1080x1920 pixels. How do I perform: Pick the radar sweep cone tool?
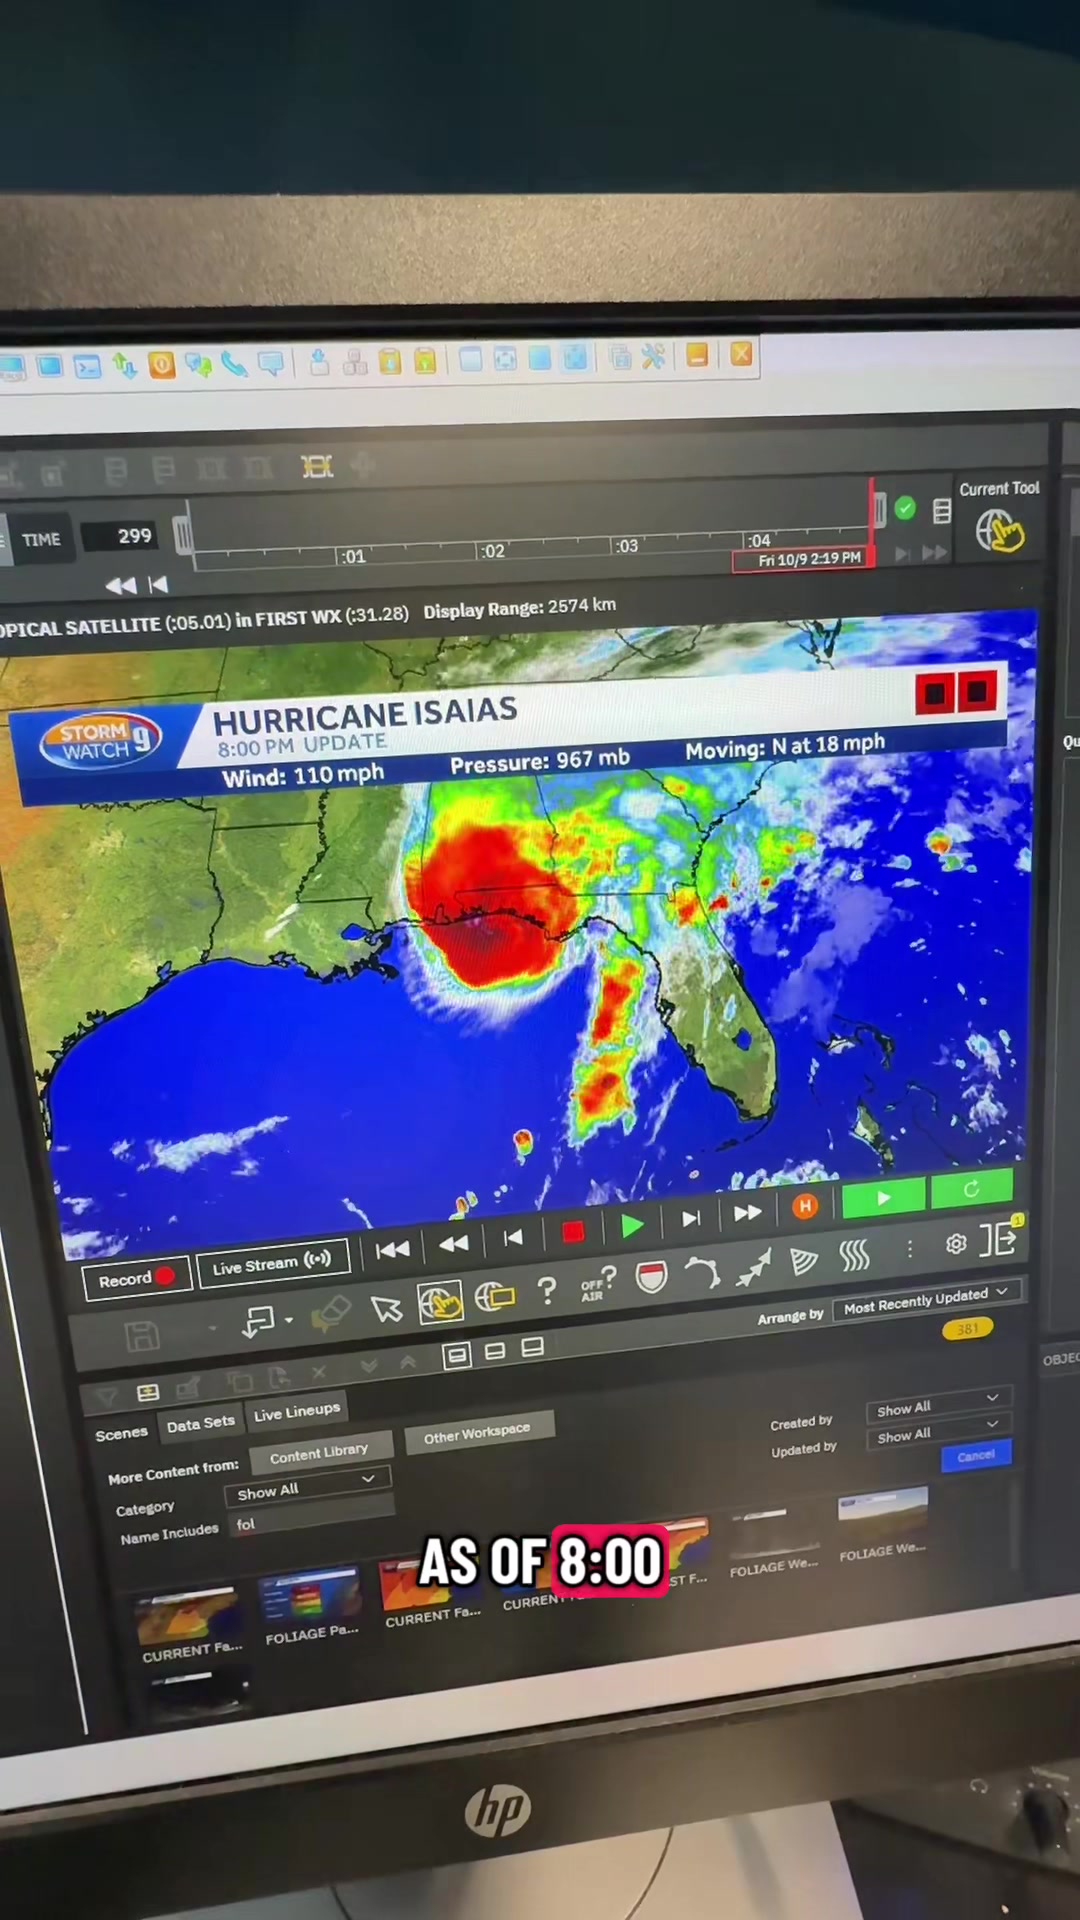pyautogui.click(x=804, y=1261)
